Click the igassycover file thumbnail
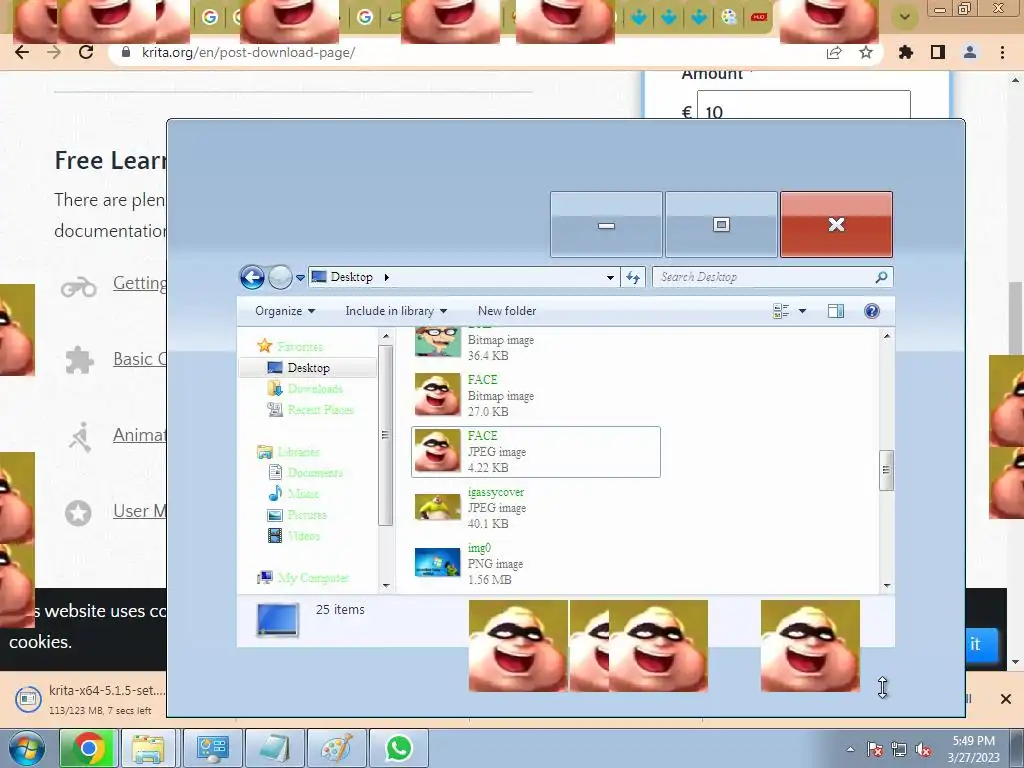The width and height of the screenshot is (1024, 768). tap(438, 507)
